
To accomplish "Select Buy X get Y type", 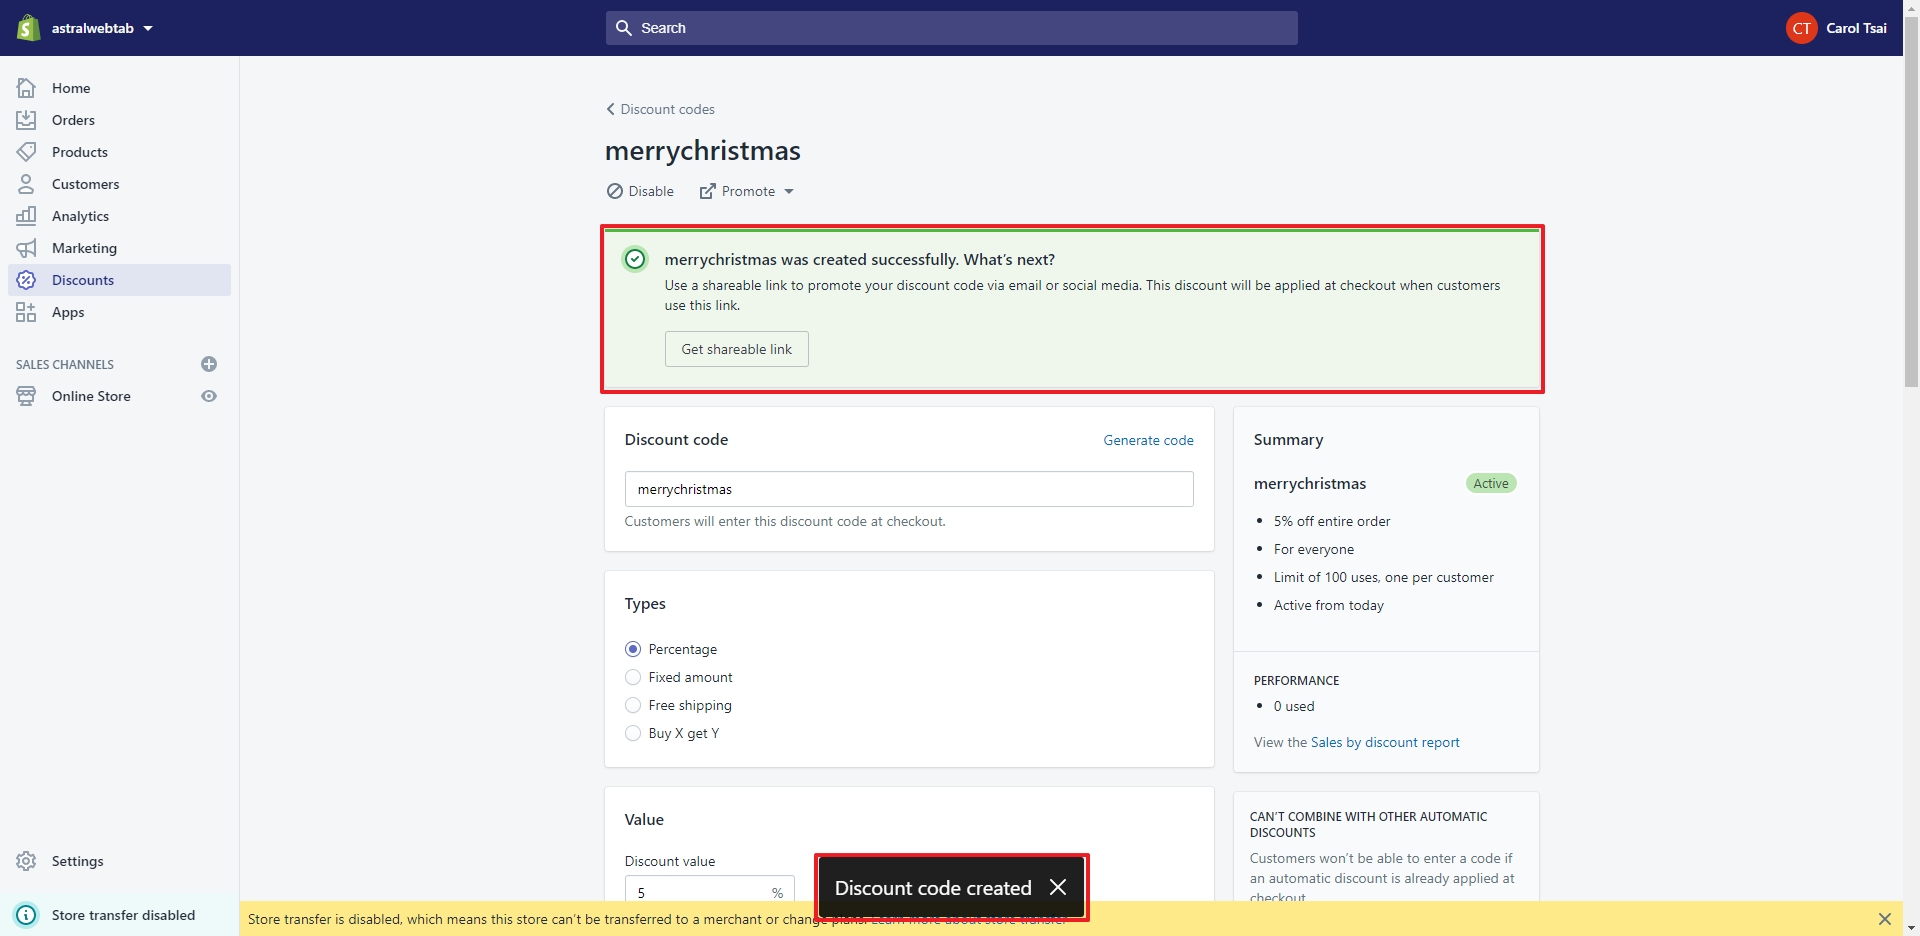I will 633,733.
